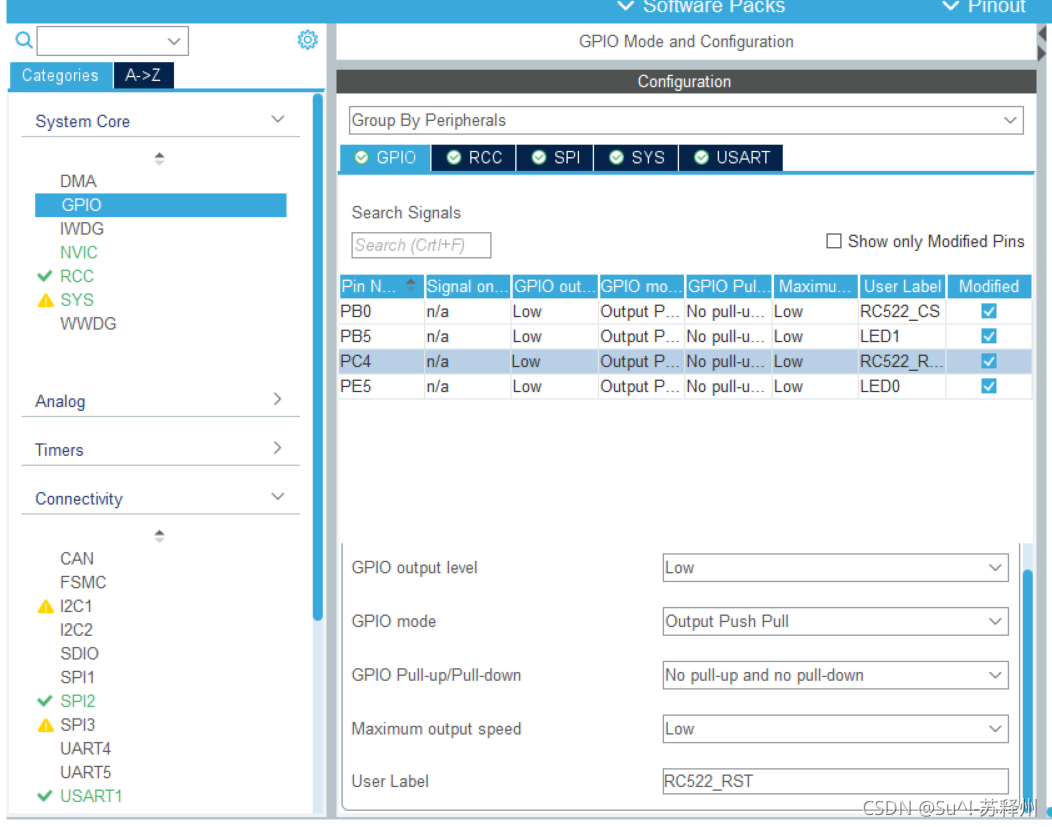Click the SPI3 warning triangle icon
Screen dimensions: 1052x827
(45, 725)
